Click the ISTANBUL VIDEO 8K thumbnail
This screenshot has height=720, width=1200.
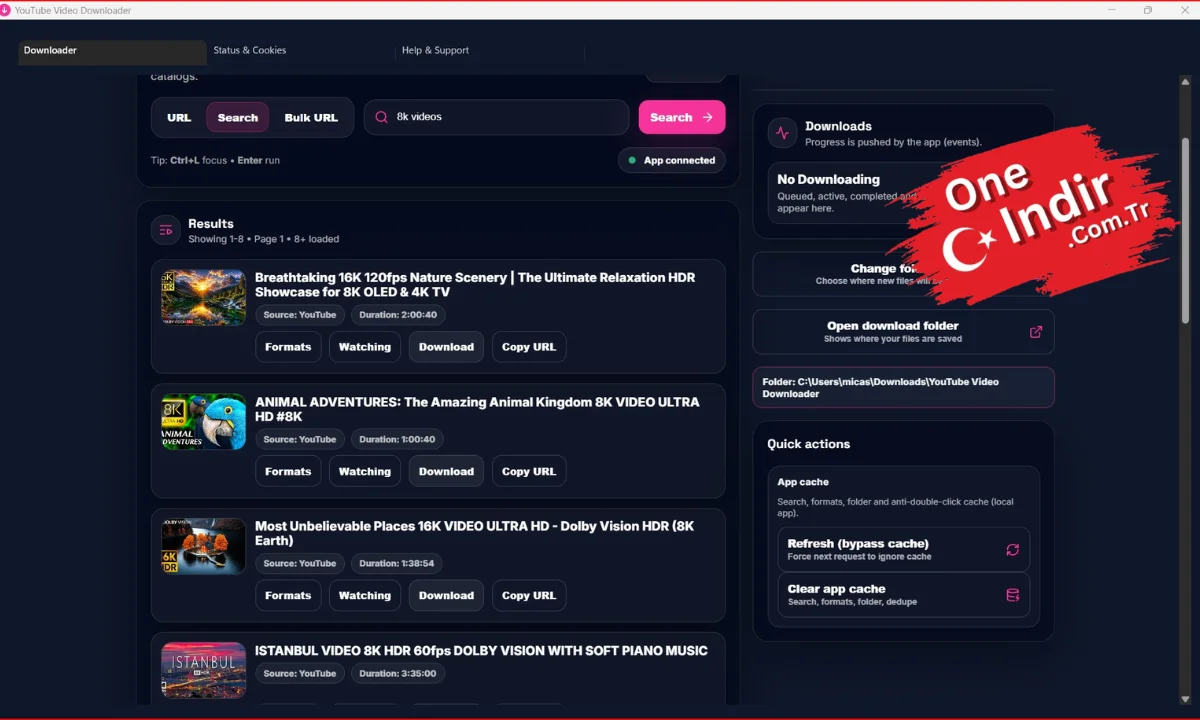point(204,670)
